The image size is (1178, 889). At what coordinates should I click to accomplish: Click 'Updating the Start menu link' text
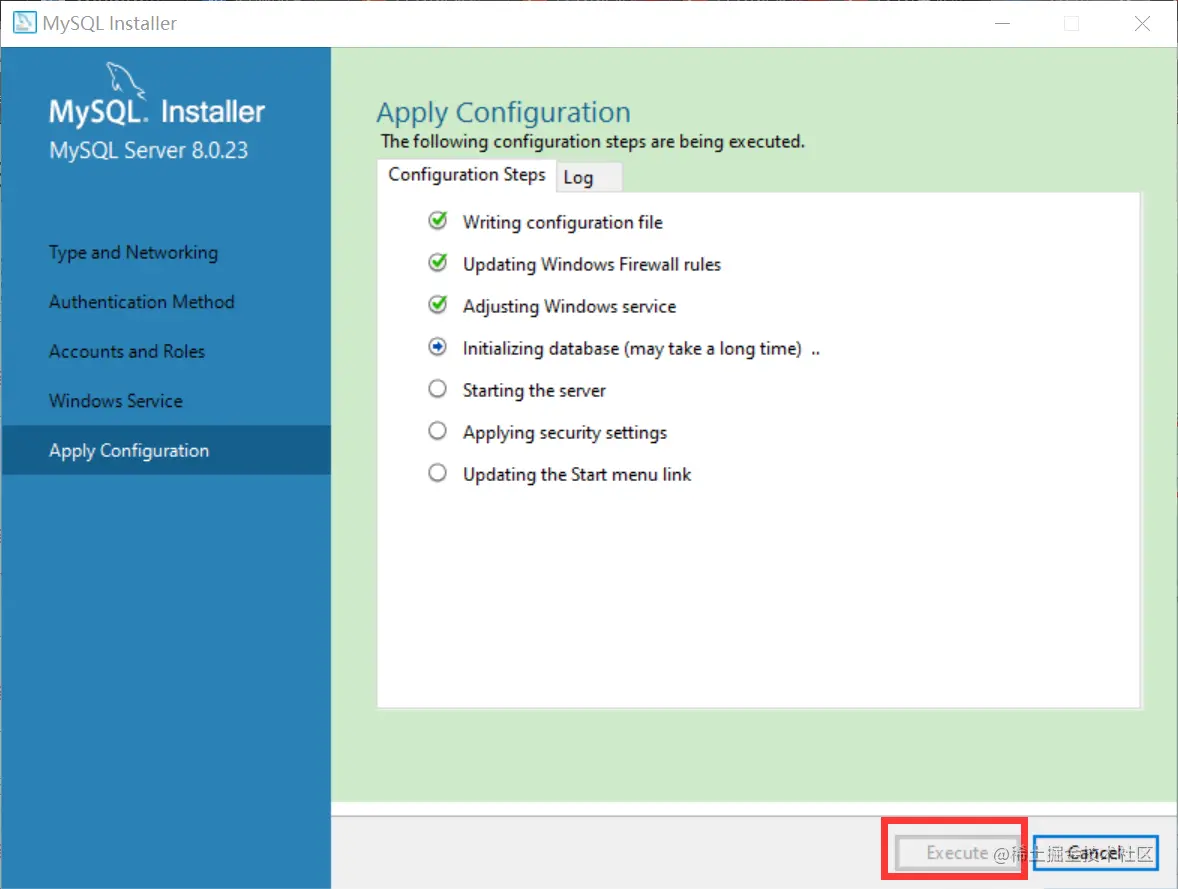pos(577,475)
